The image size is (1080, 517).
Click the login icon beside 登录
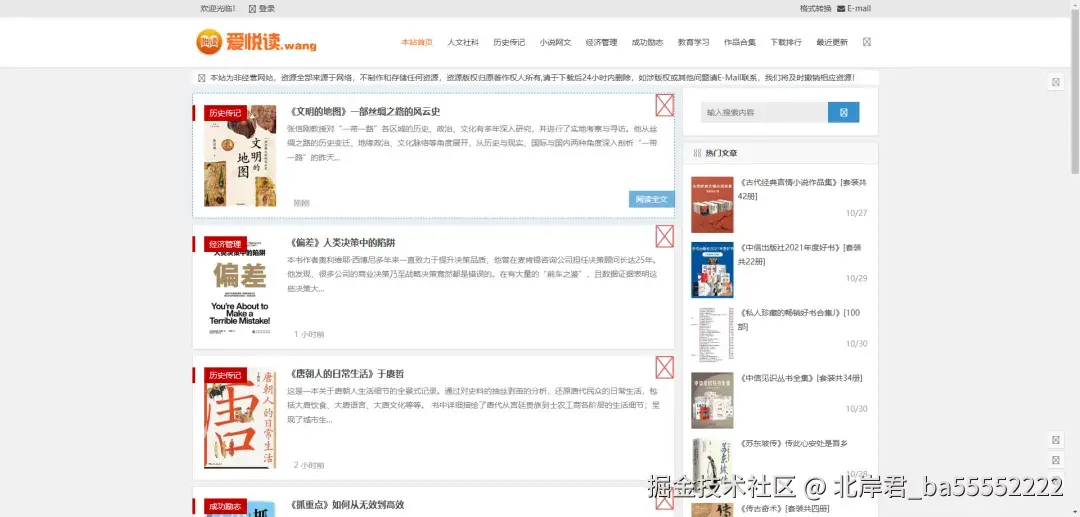(x=252, y=9)
